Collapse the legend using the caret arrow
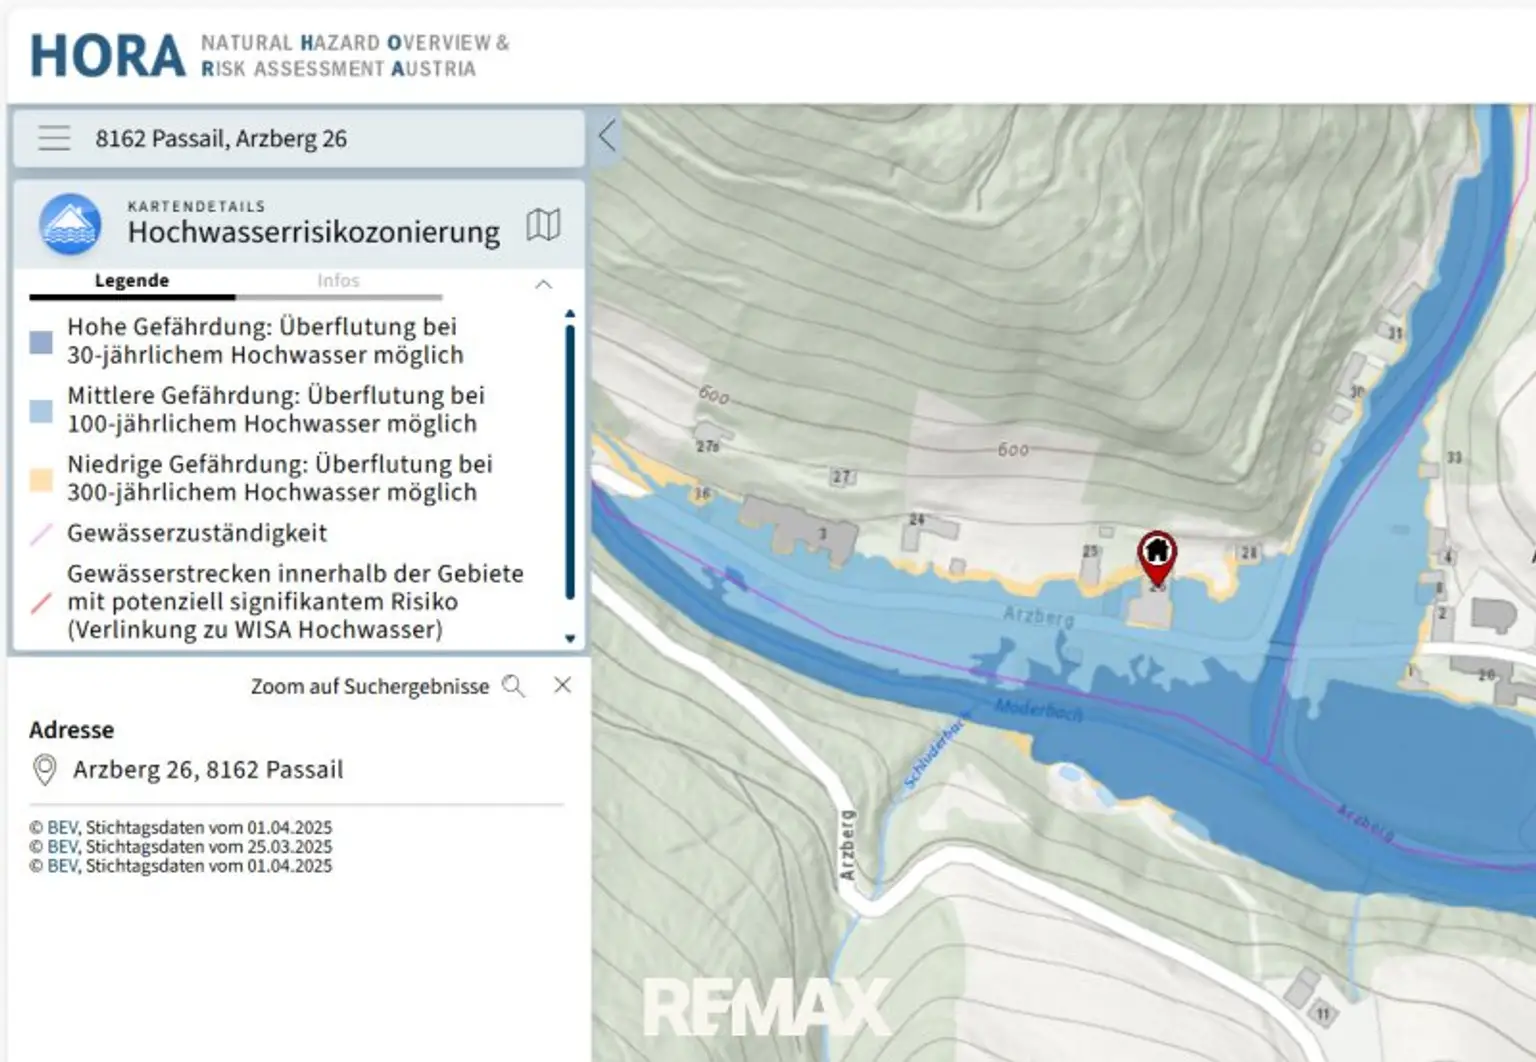Image resolution: width=1536 pixels, height=1062 pixels. (x=543, y=284)
